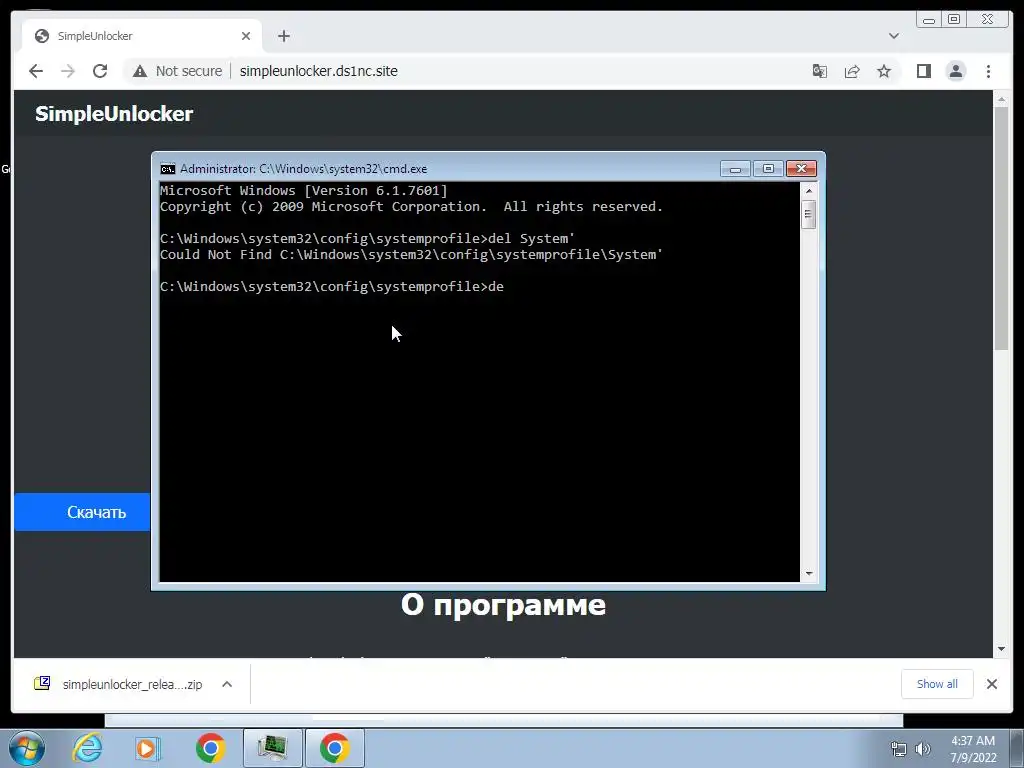The width and height of the screenshot is (1024, 768).
Task: Expand the tab search chevron
Action: coord(894,36)
